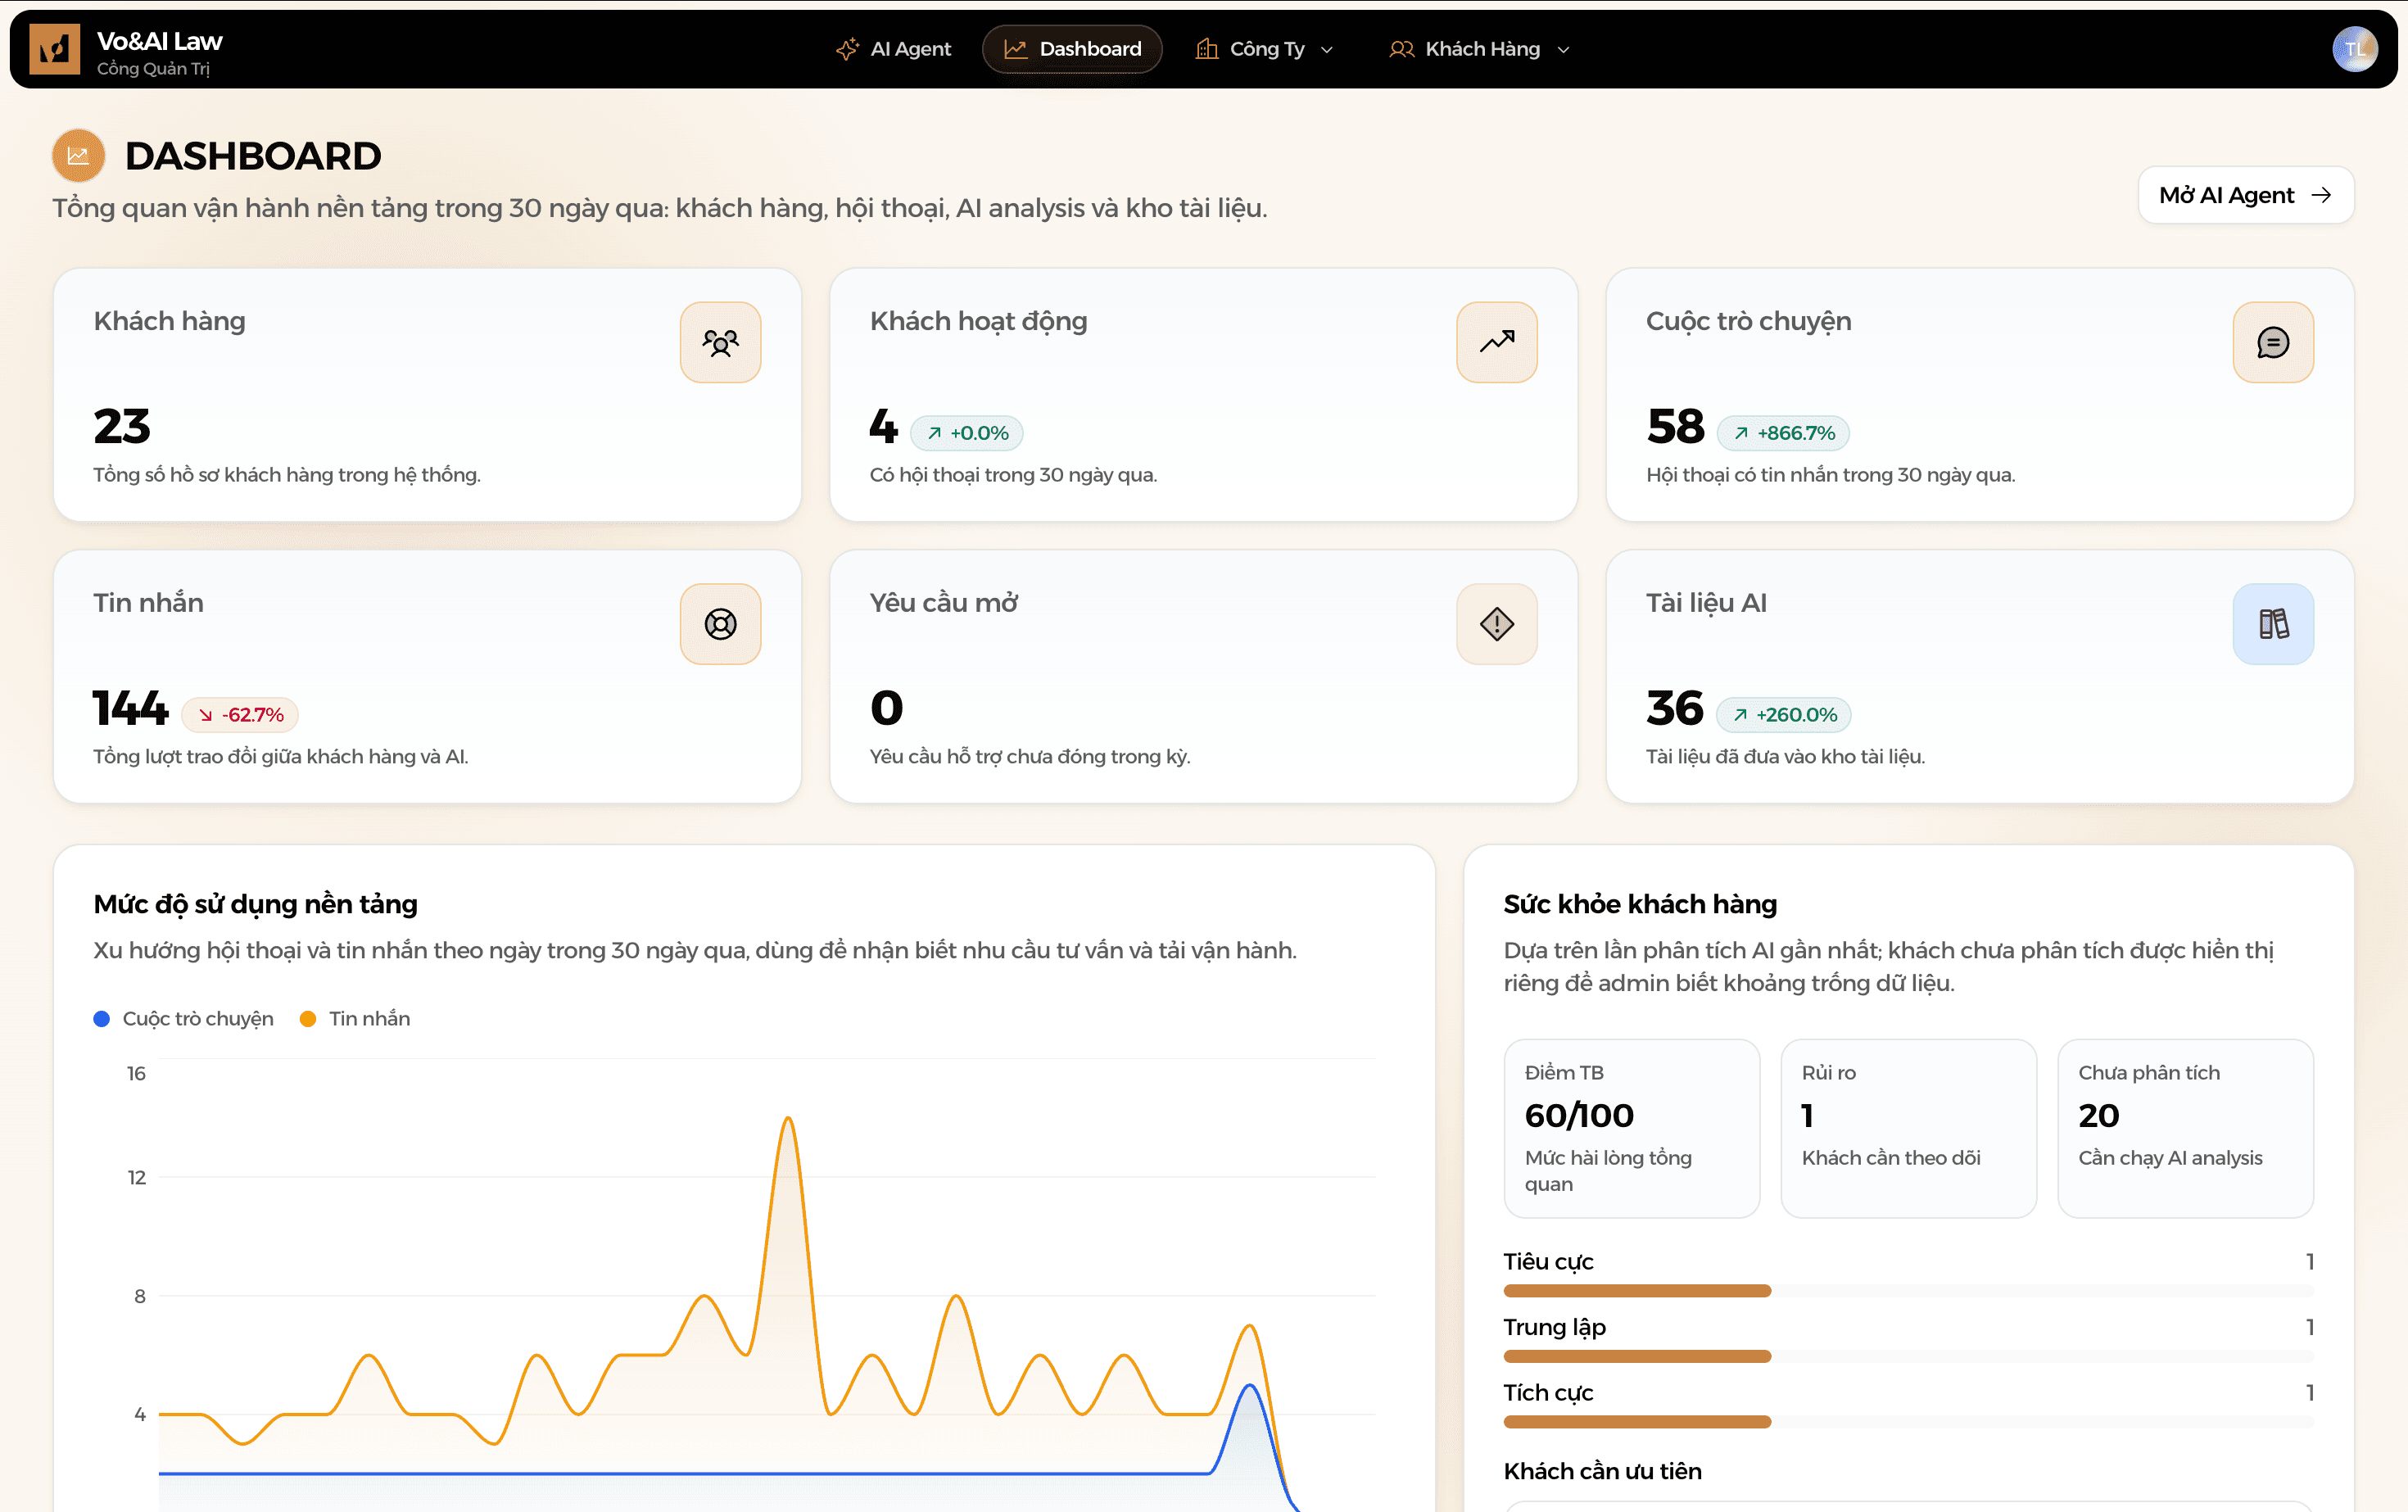Expand the Khách Hàng dropdown chevron

click(1564, 50)
